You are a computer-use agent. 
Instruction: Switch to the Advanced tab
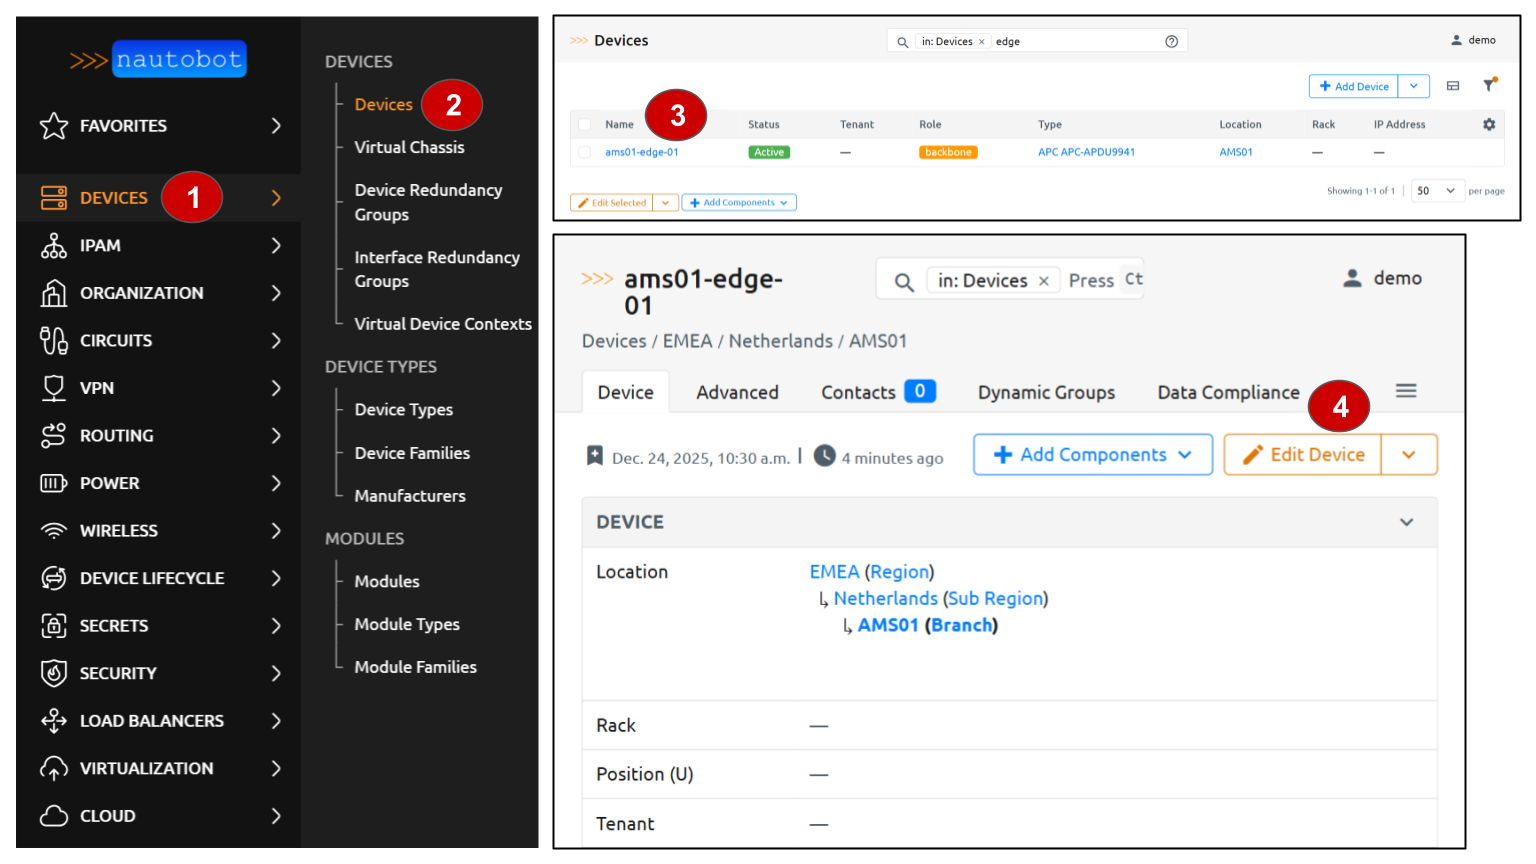tap(737, 393)
